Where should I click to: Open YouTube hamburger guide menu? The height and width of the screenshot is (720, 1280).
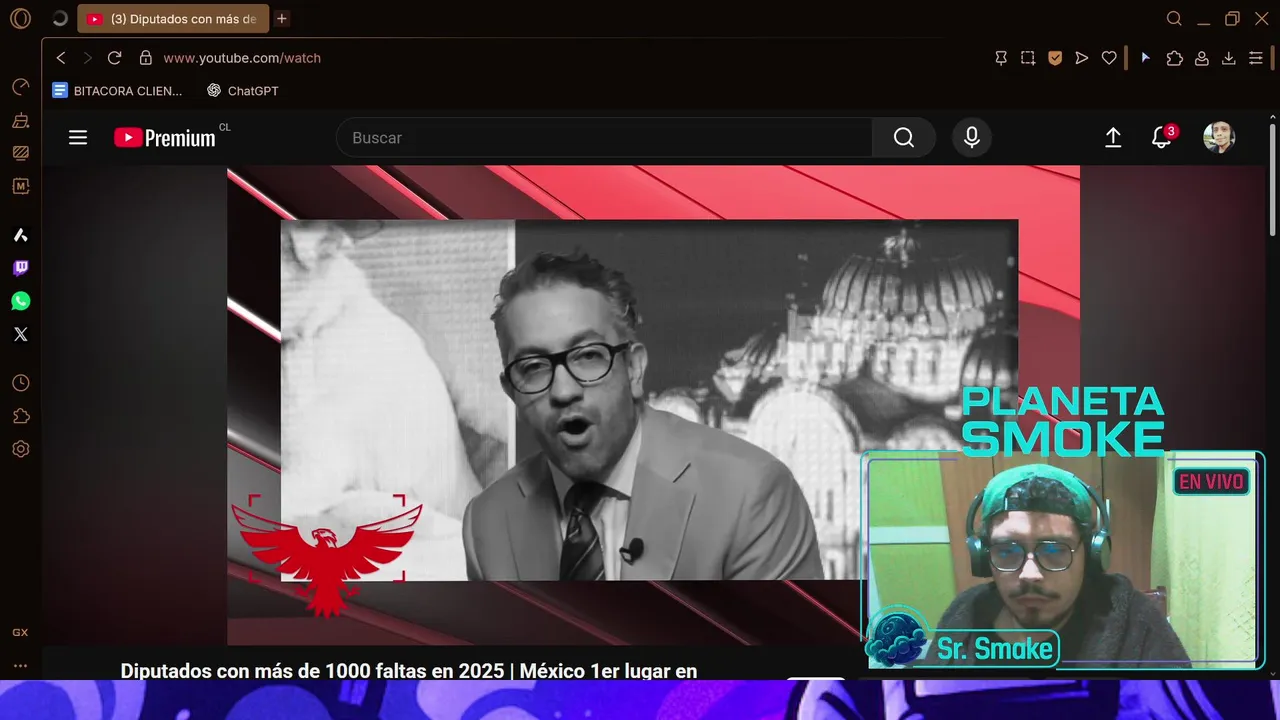coord(78,138)
